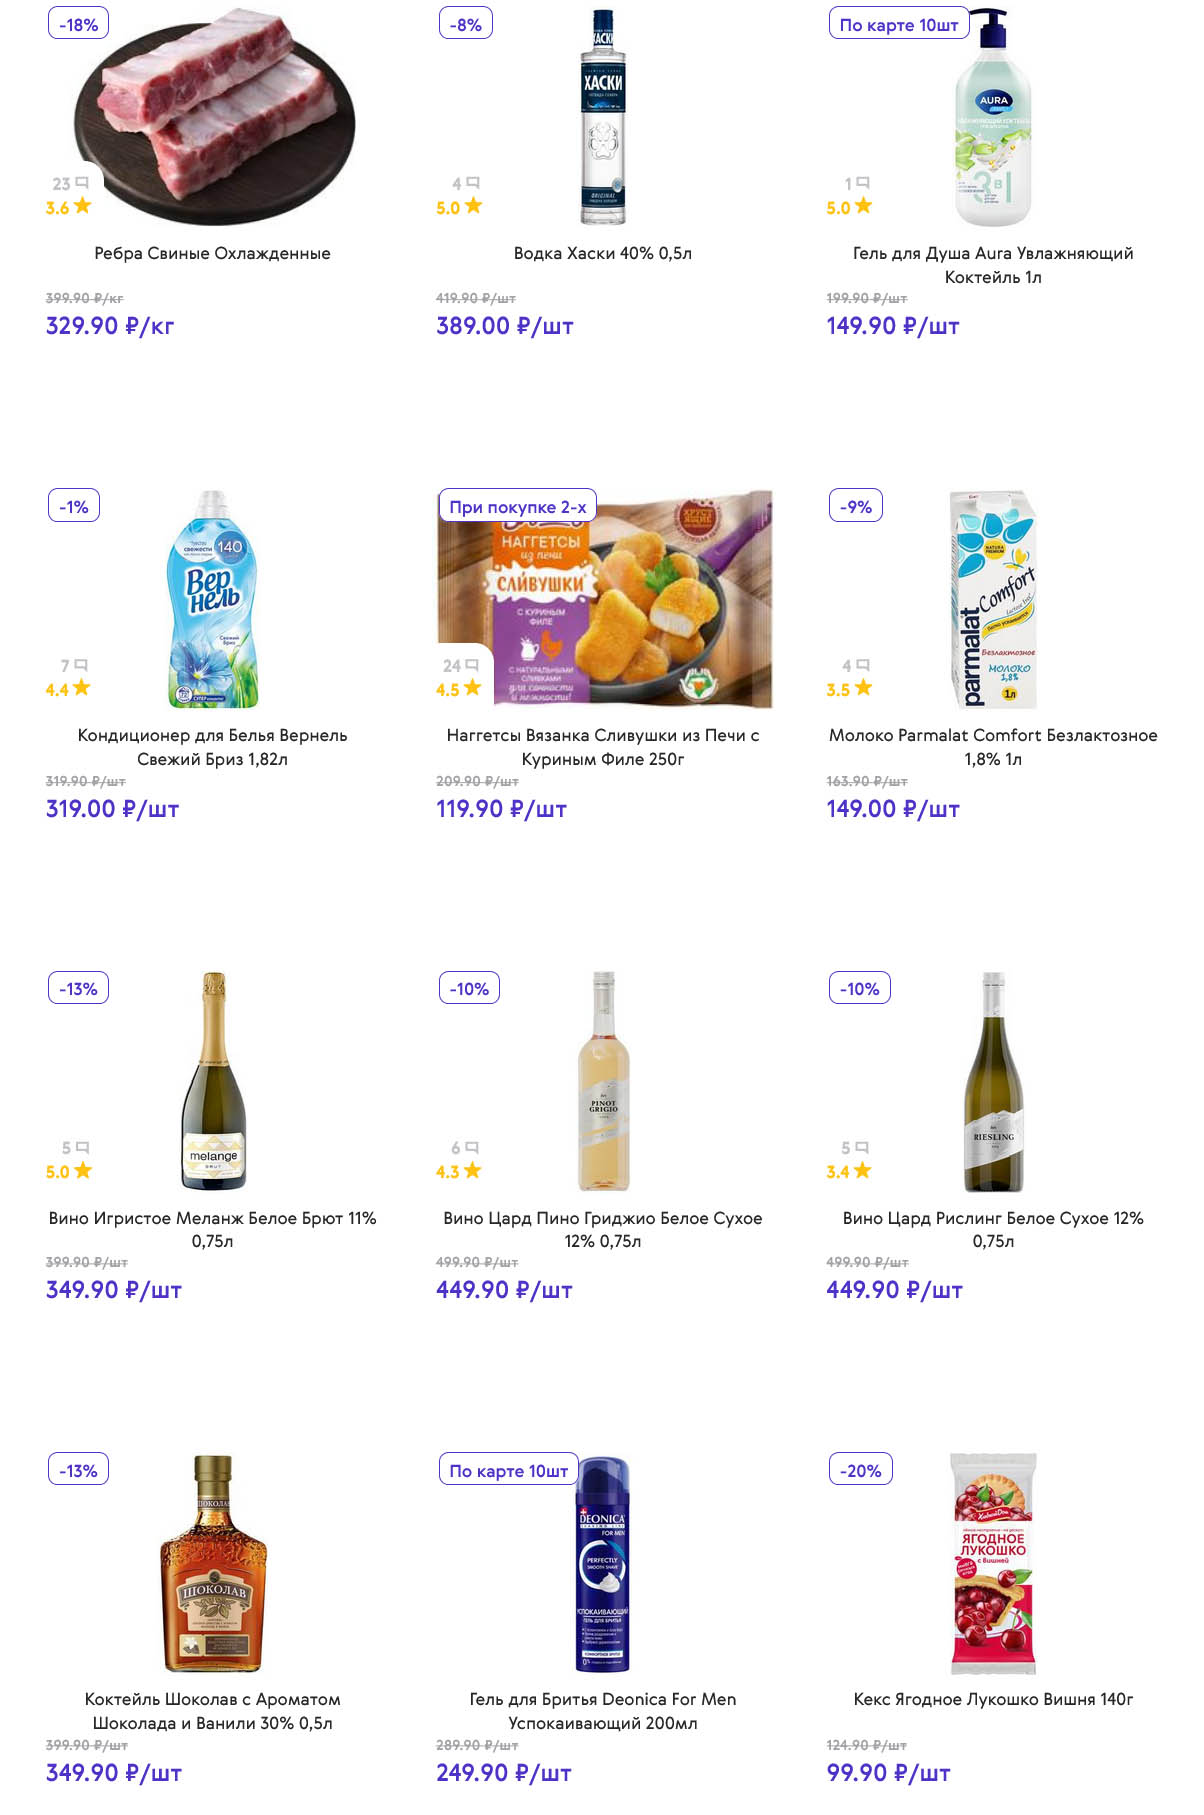The width and height of the screenshot is (1204, 1815).
Task: Open the 'Водка Хаски 40% 0,5л' product link
Action: [602, 253]
